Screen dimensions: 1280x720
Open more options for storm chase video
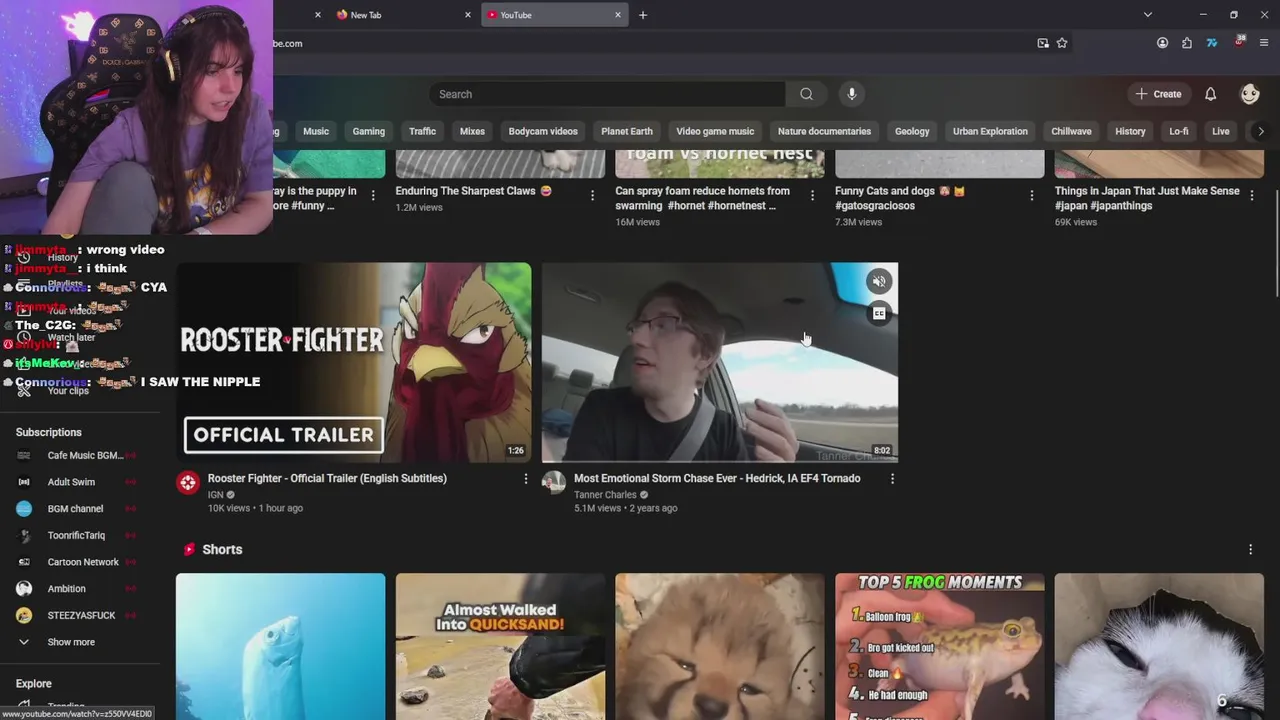892,479
